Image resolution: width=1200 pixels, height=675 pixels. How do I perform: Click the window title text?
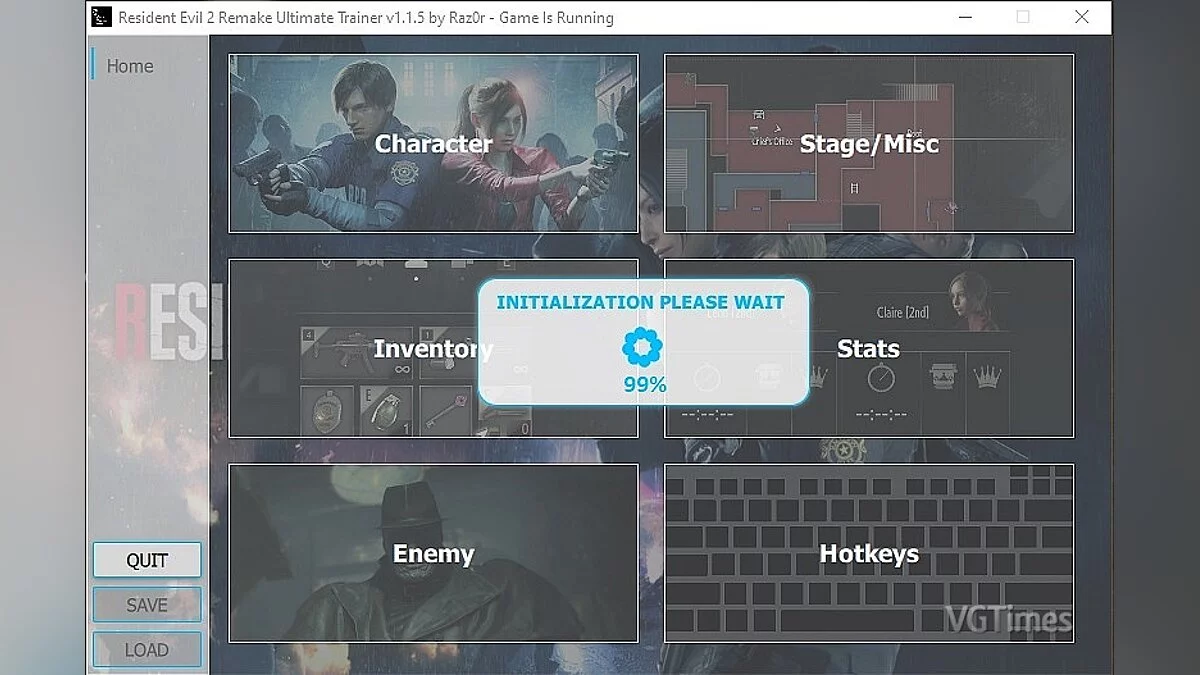click(366, 18)
